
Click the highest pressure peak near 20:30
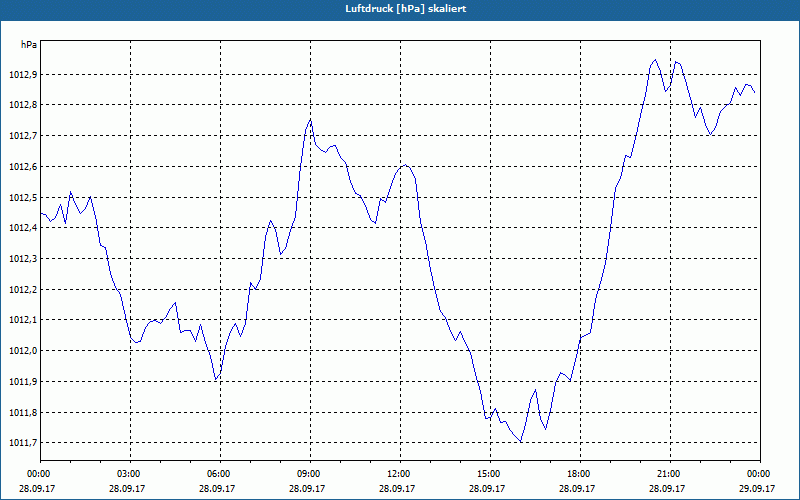[x=656, y=60]
